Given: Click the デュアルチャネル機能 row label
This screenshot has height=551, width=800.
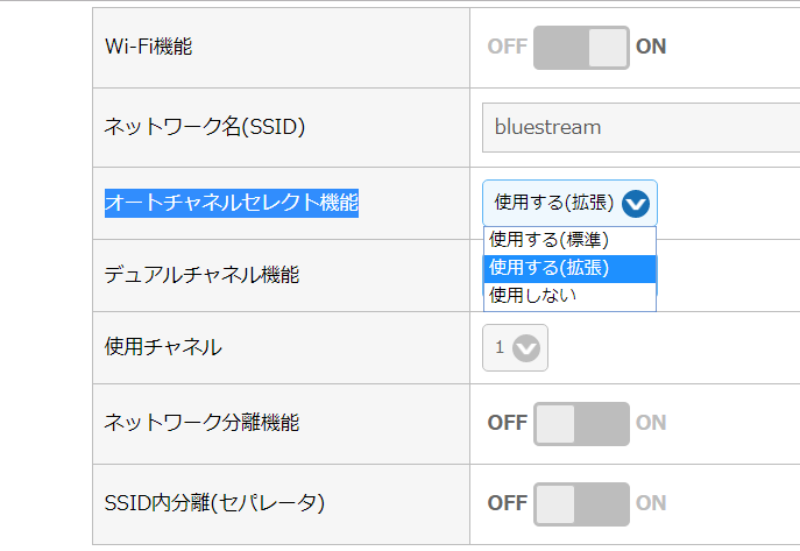Looking at the screenshot, I should (201, 275).
